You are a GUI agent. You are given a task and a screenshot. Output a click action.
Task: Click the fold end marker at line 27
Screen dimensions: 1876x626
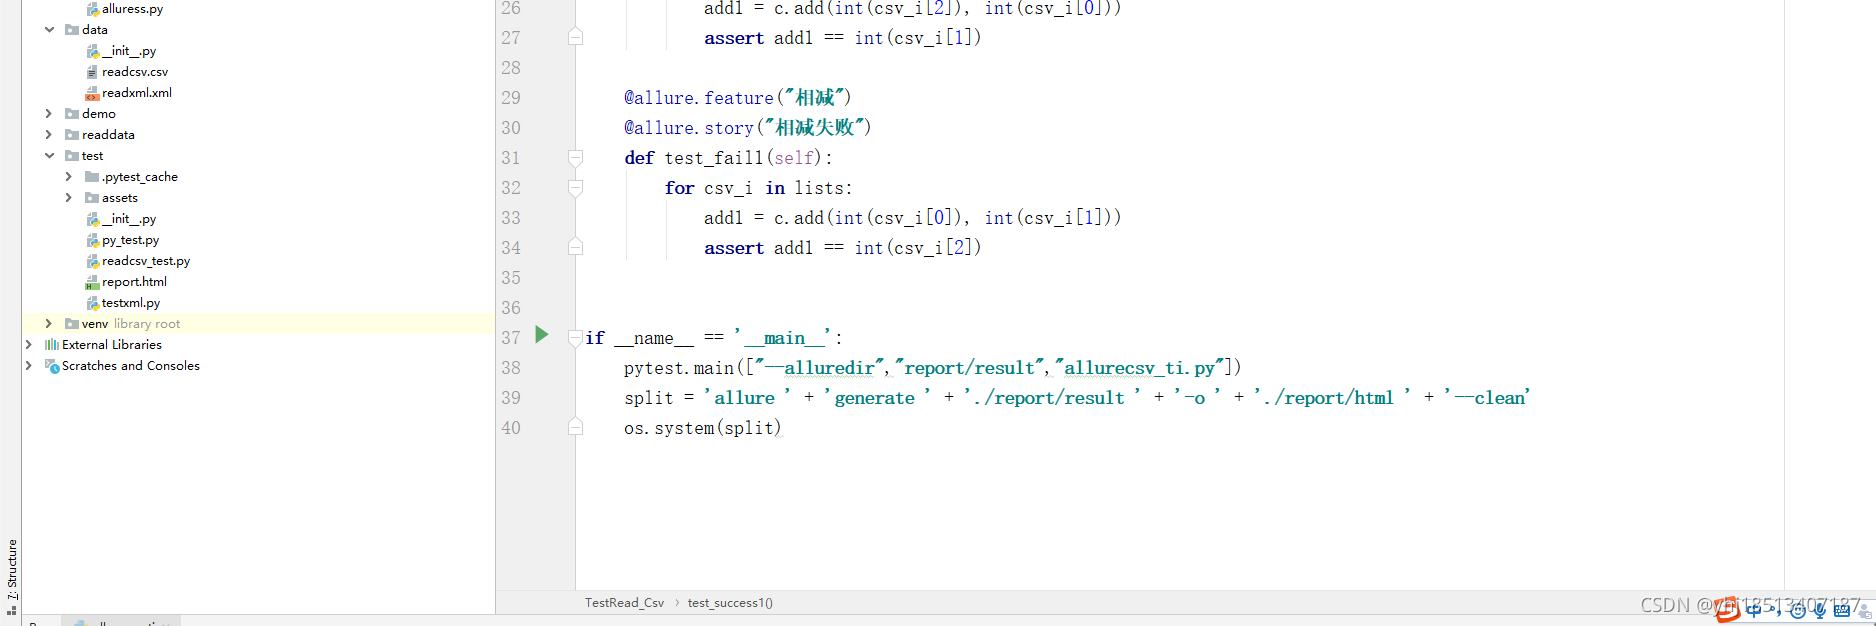point(575,37)
